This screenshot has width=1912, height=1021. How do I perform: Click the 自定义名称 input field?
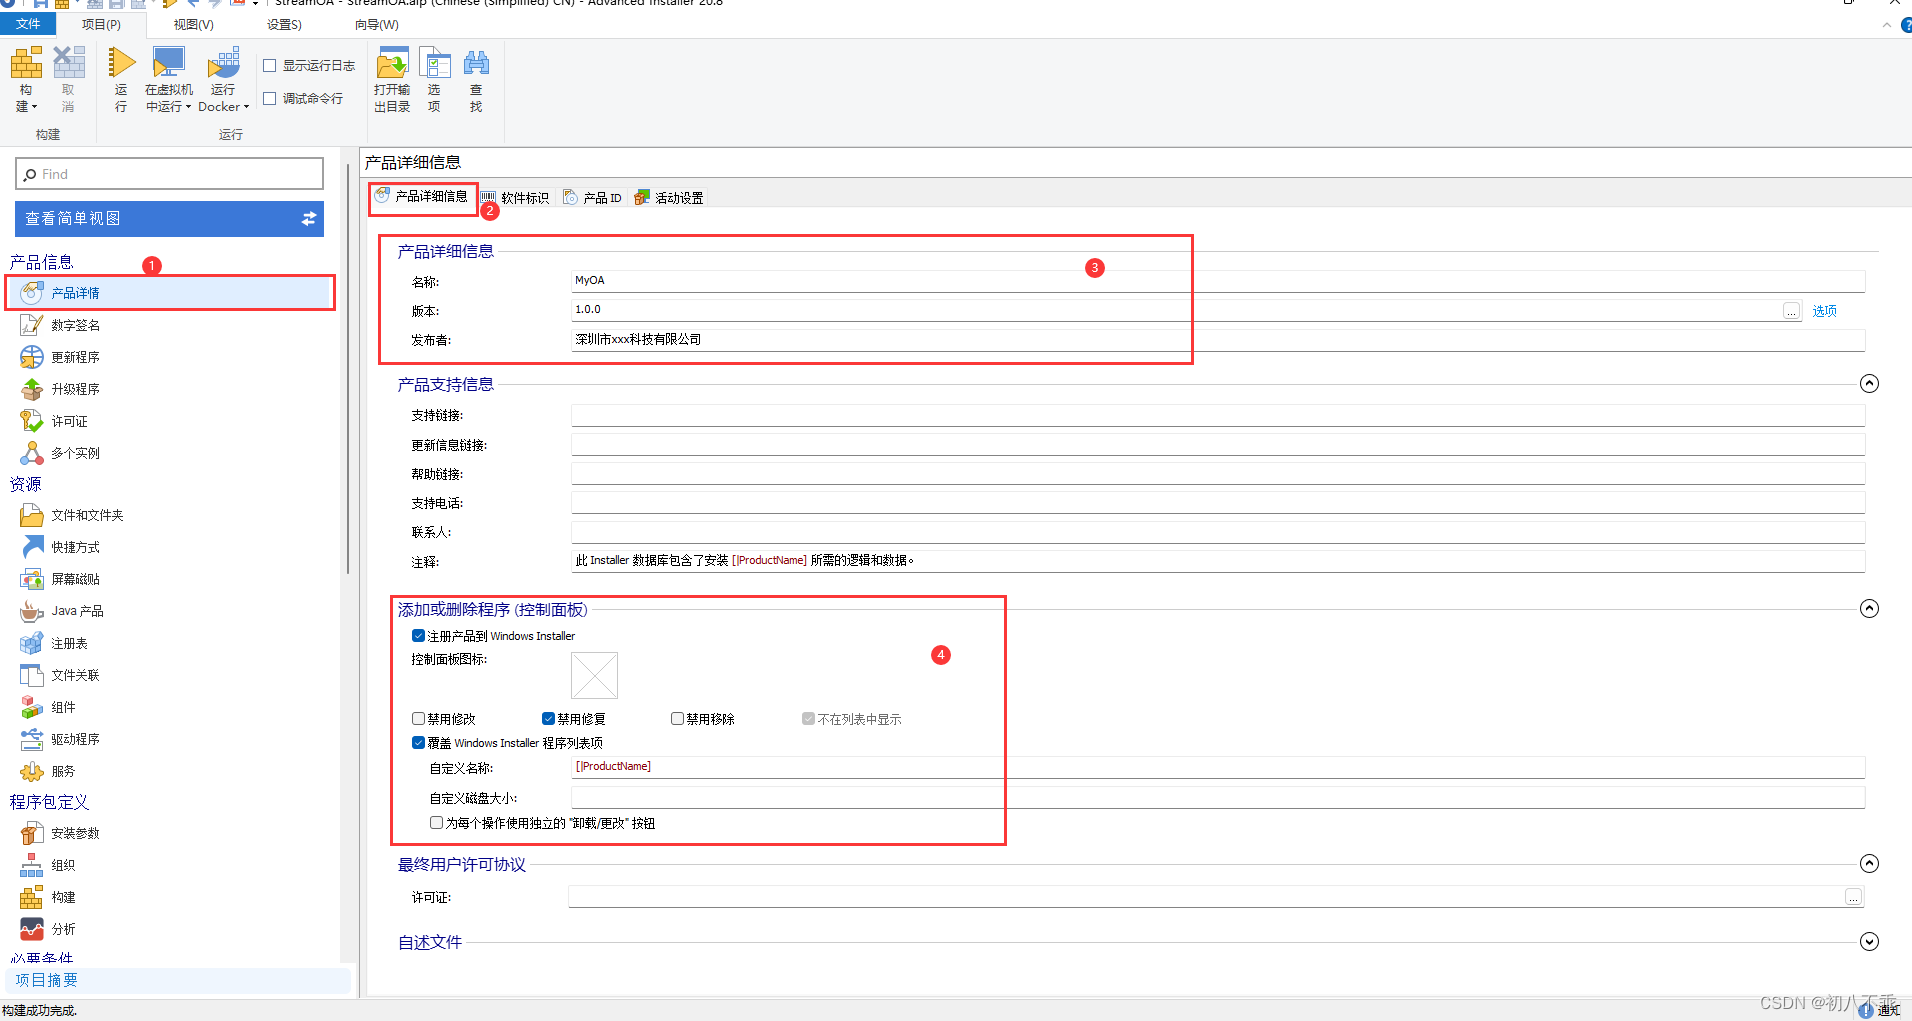pos(1218,767)
